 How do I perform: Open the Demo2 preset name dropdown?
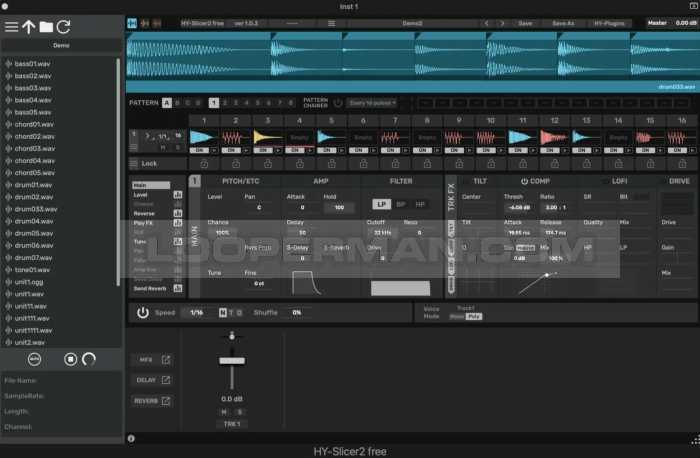[412, 22]
